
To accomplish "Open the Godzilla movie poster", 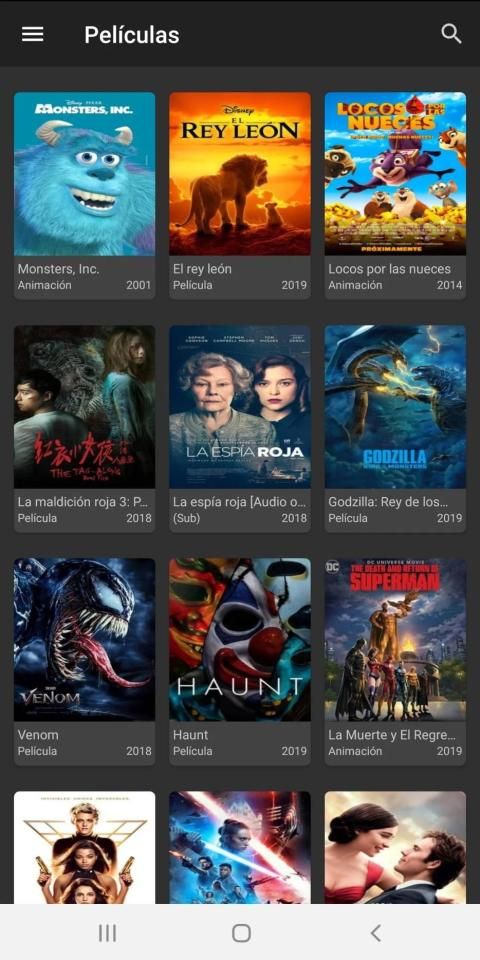I will click(396, 407).
